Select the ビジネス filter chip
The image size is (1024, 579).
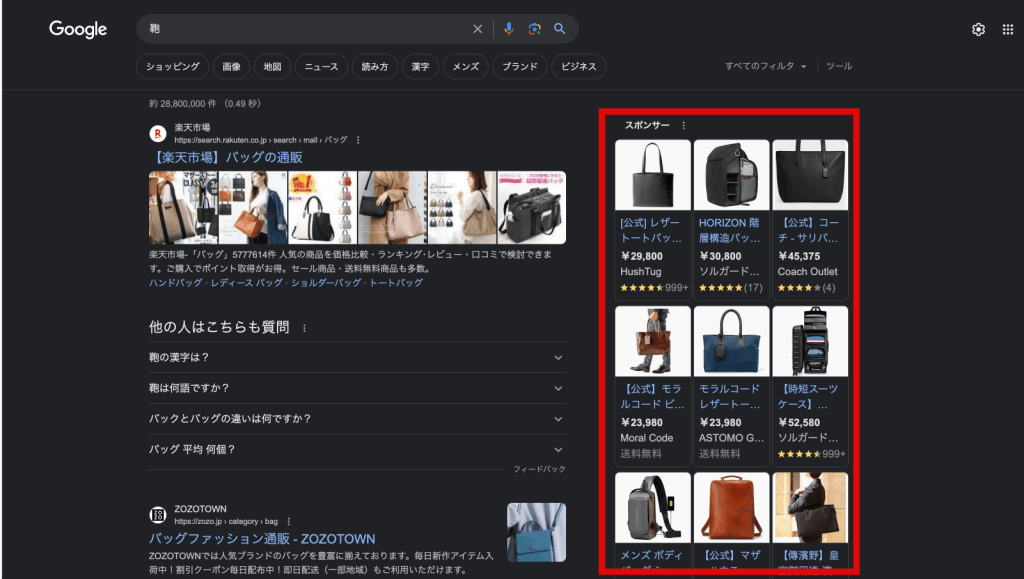[x=579, y=67]
